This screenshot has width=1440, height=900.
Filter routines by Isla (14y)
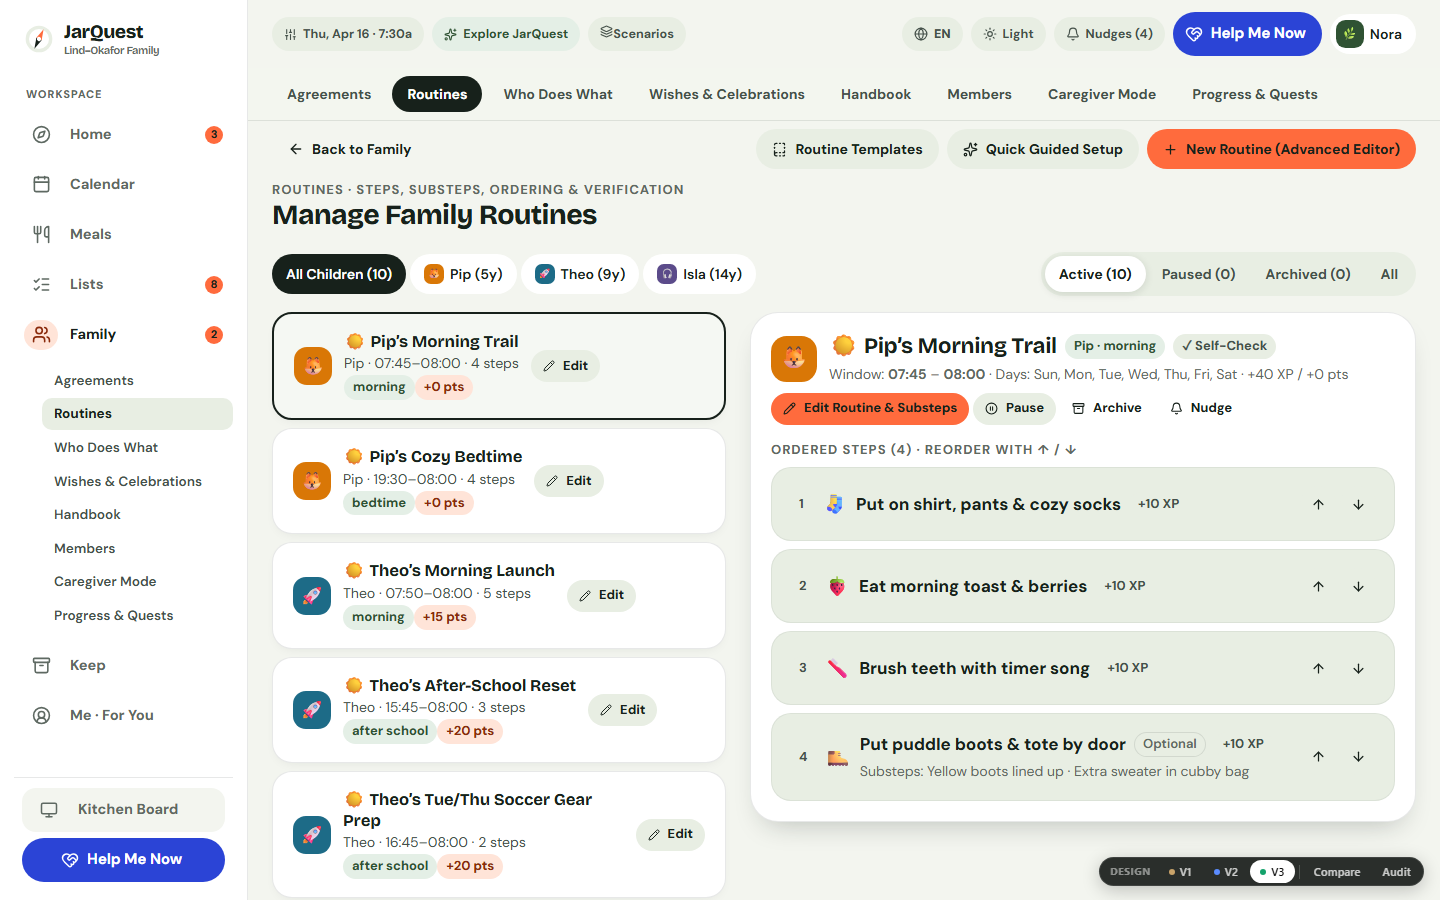(x=700, y=274)
